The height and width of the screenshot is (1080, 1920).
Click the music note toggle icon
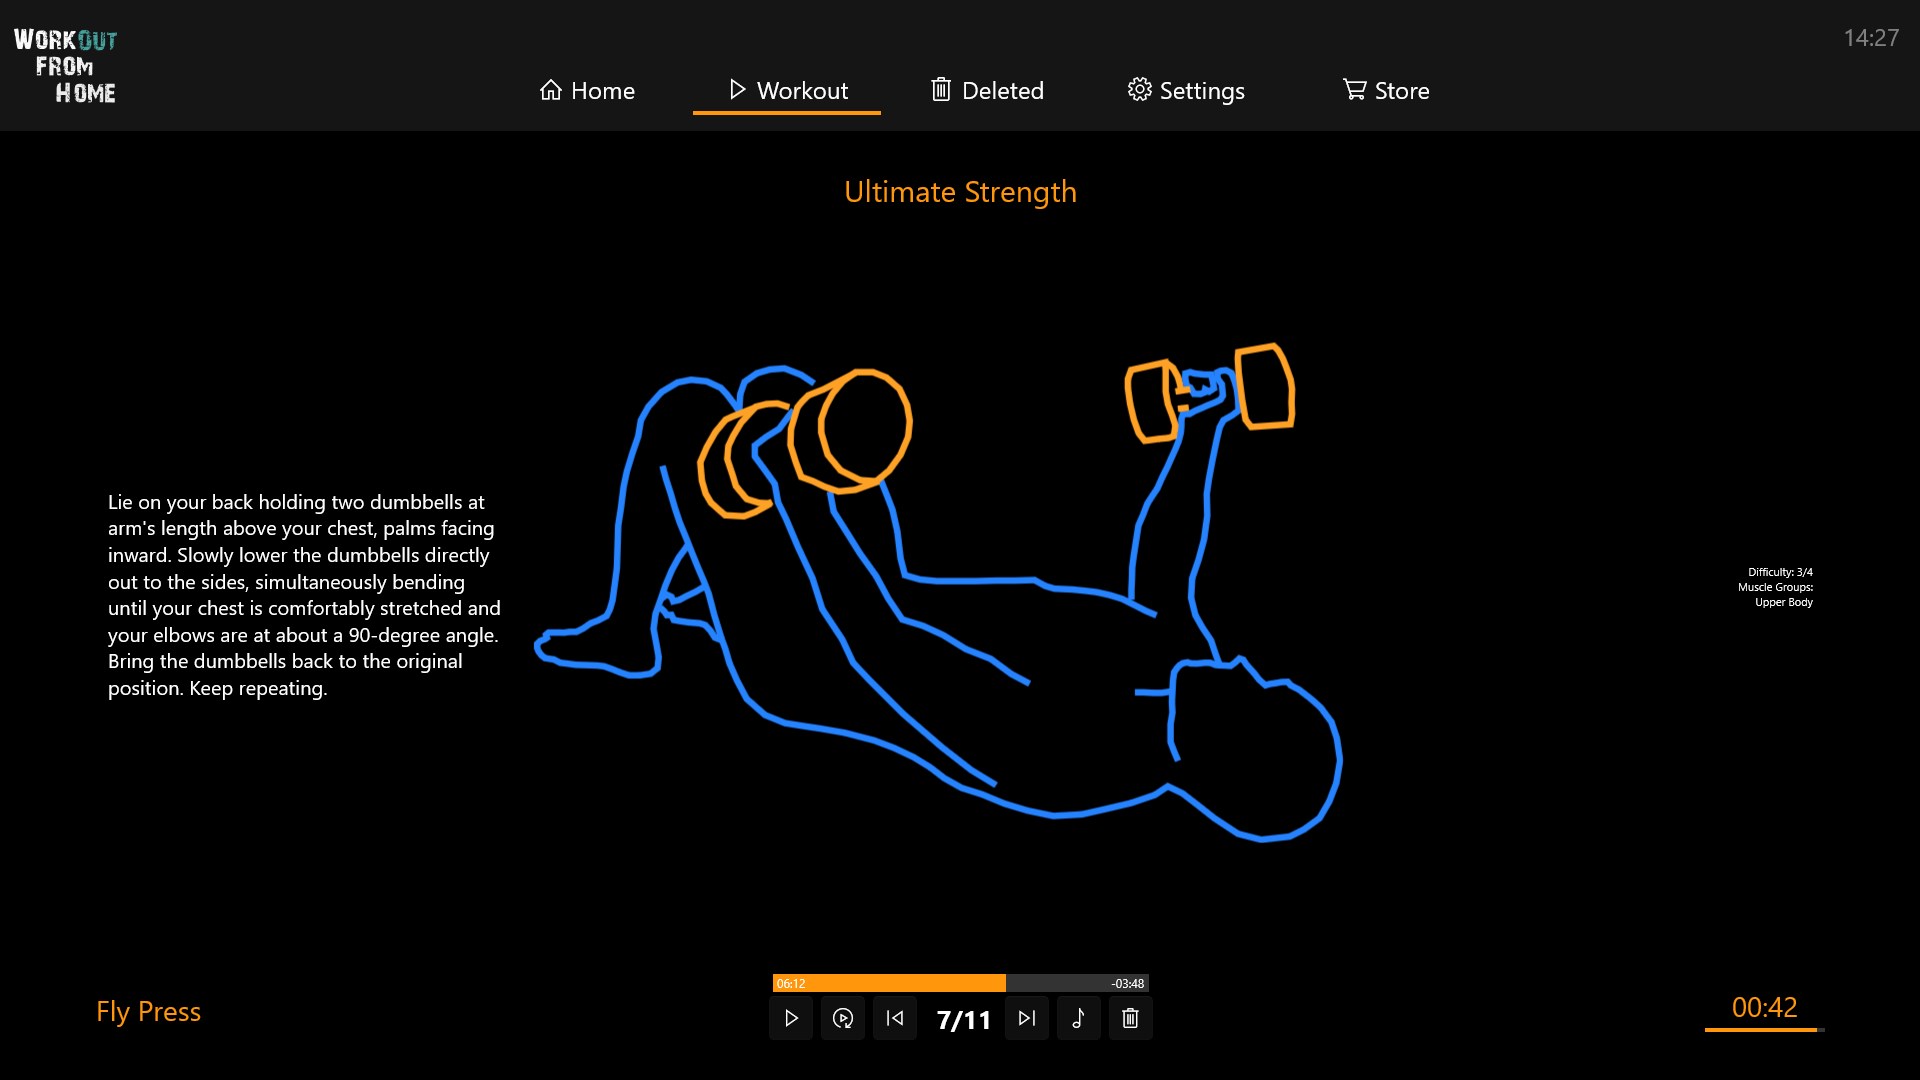1079,1018
